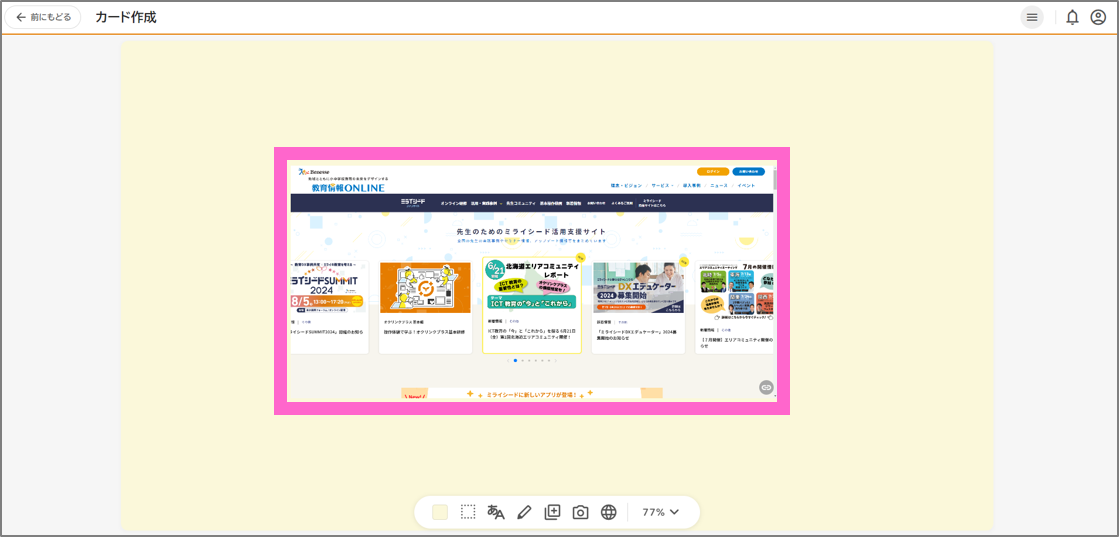Expand the 77% zoom dropdown
This screenshot has height=537, width=1119.
pos(661,512)
